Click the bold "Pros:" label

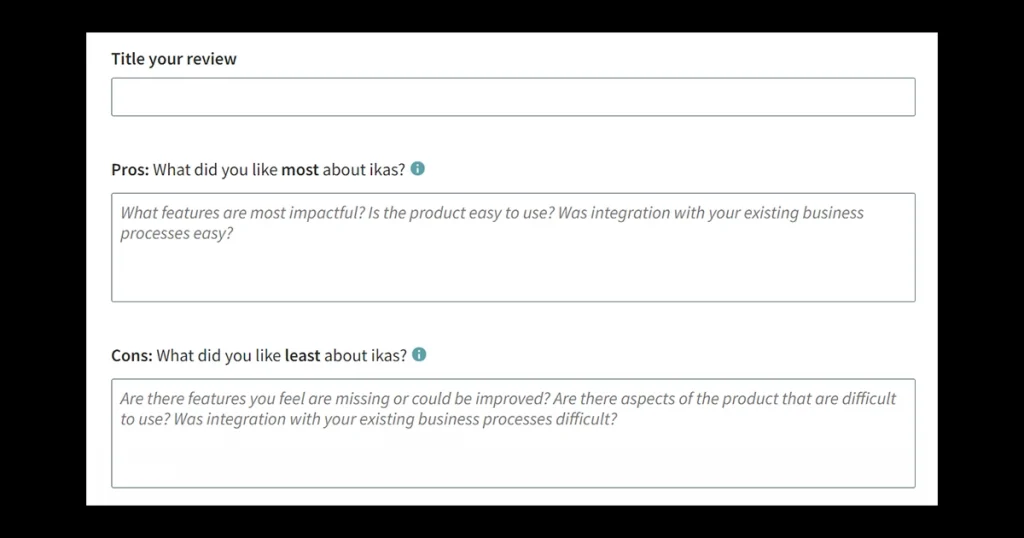(130, 170)
